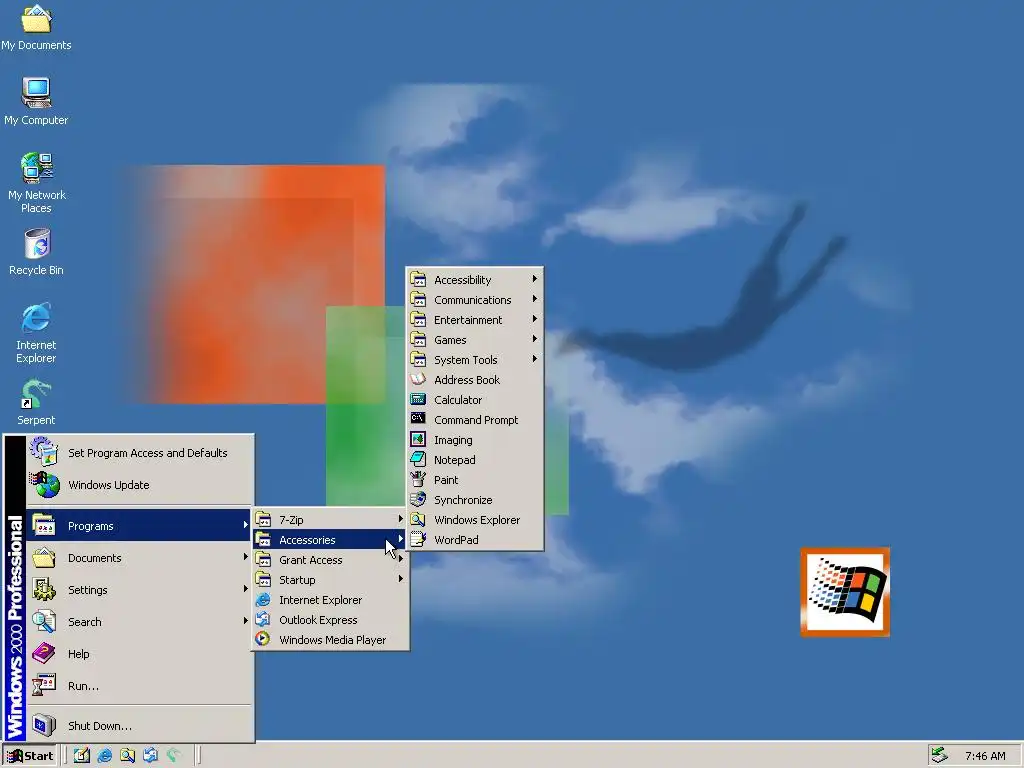Image resolution: width=1024 pixels, height=768 pixels.
Task: Click Synchronize in Accessories menu
Action: tap(475, 500)
